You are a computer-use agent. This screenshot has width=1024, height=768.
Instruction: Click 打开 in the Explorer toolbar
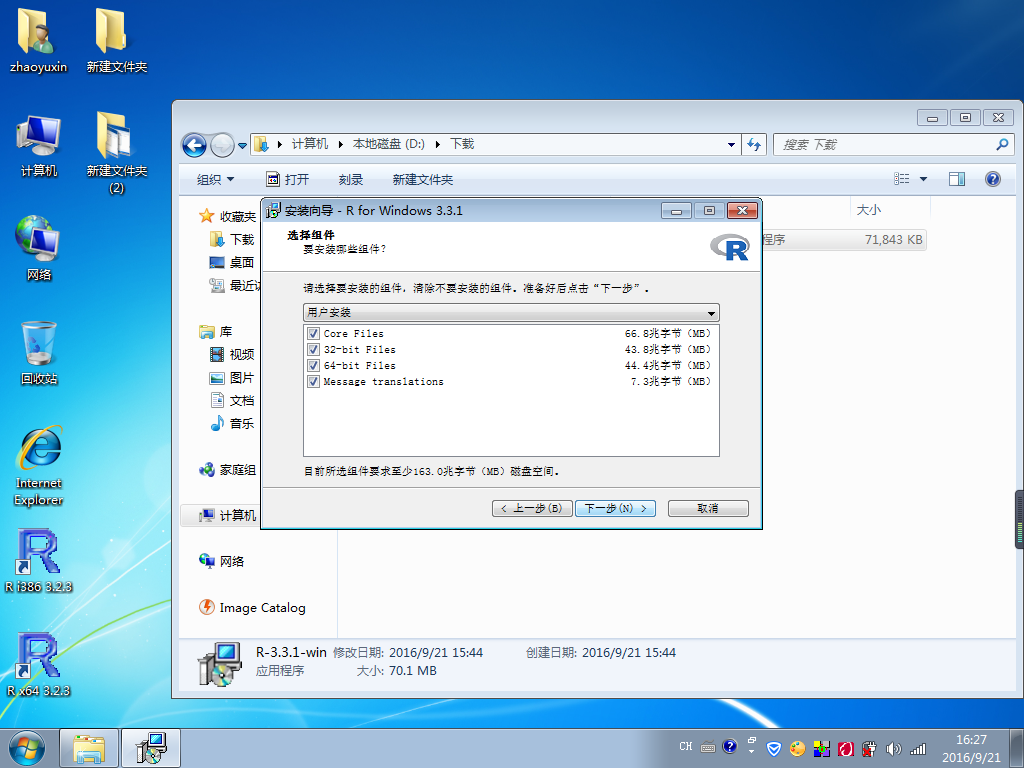click(x=287, y=180)
